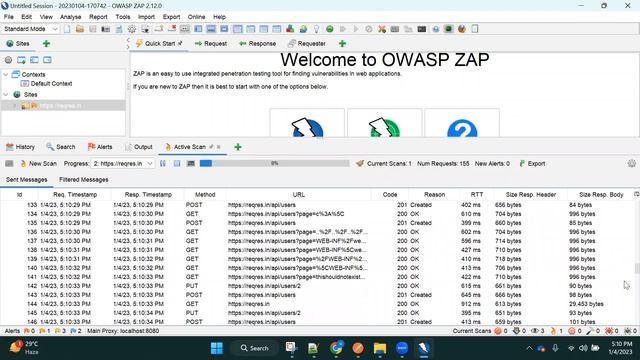
Task: Select the row showing 29,453 bytes
Action: click(318, 304)
